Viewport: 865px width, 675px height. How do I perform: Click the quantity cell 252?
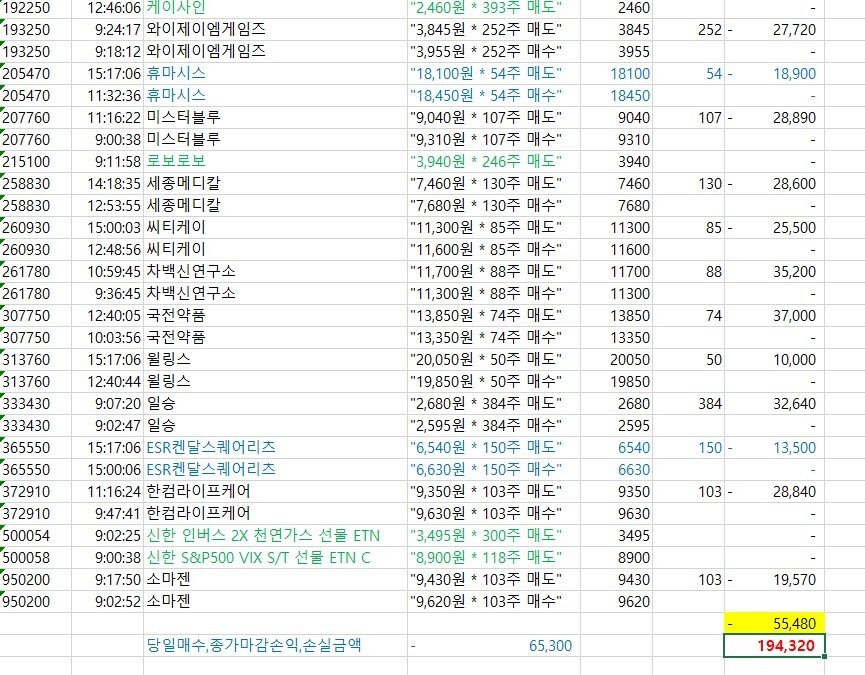[x=688, y=29]
